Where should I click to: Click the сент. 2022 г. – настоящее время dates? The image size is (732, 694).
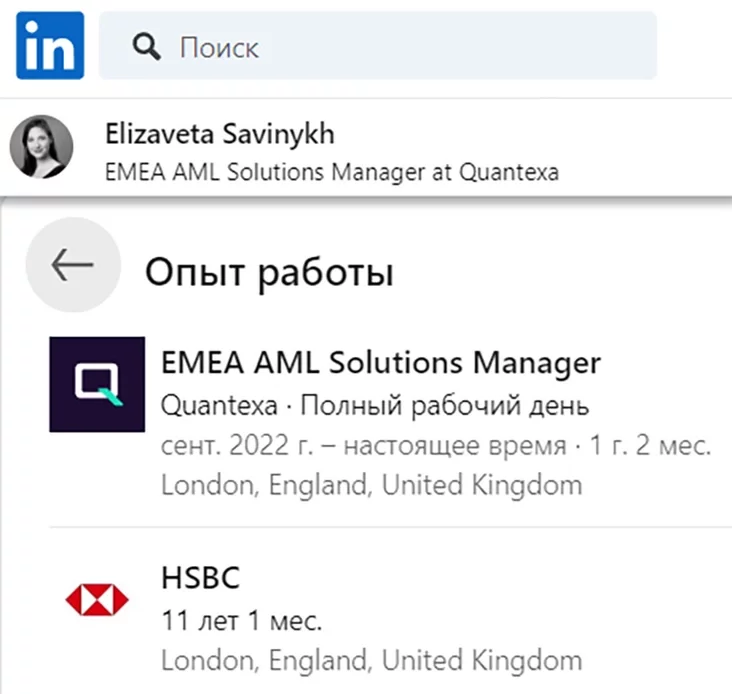pyautogui.click(x=362, y=447)
